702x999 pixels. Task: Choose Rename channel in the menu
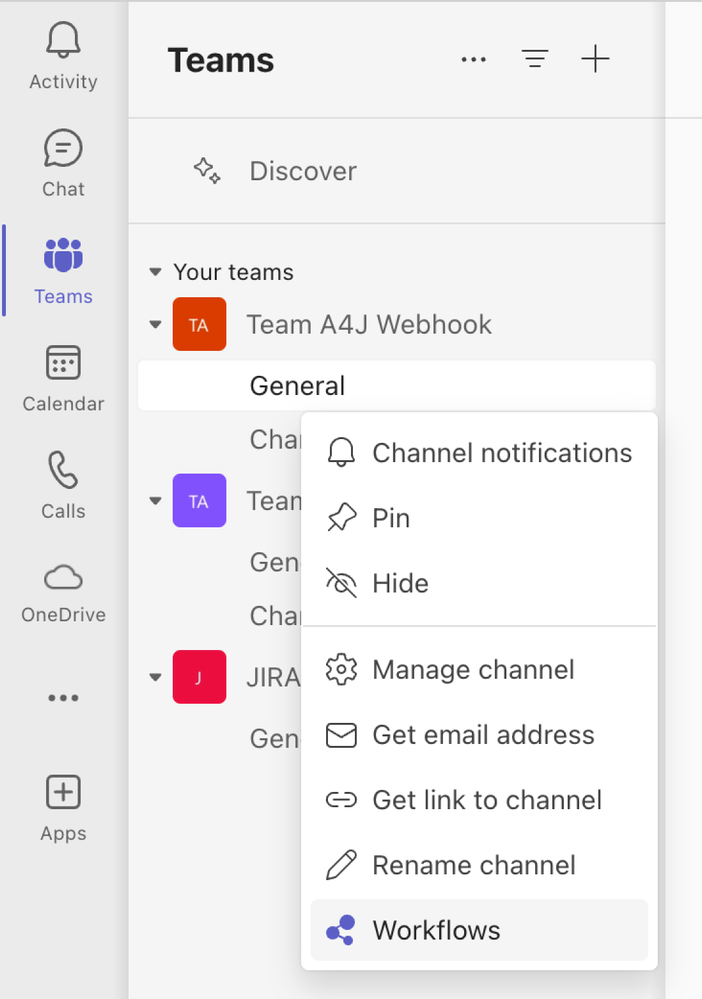(479, 865)
